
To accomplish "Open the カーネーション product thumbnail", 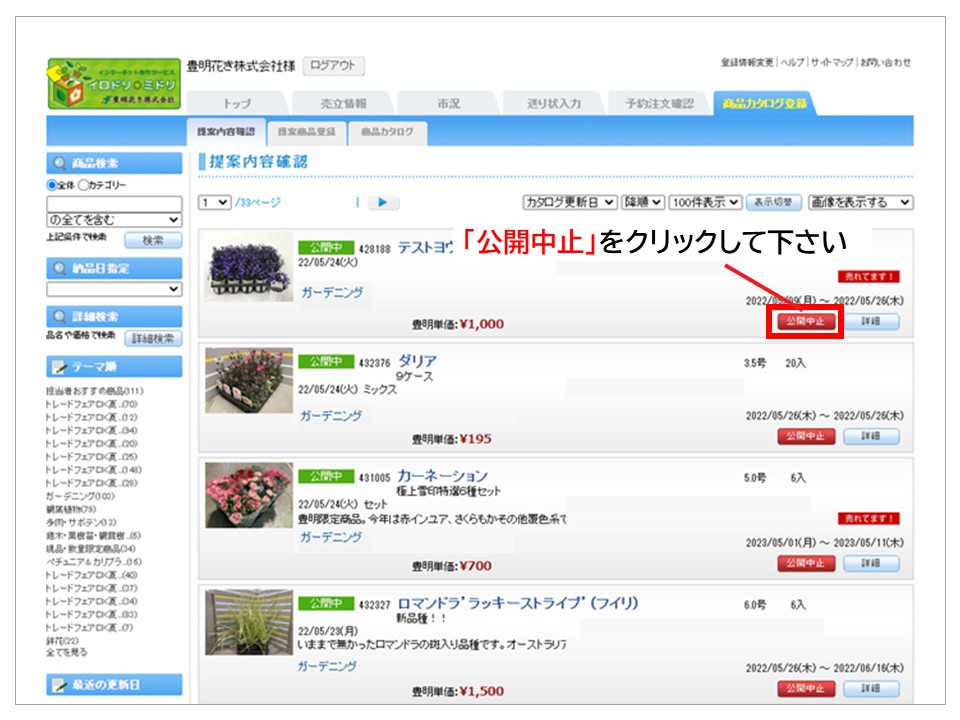I will pos(235,494).
